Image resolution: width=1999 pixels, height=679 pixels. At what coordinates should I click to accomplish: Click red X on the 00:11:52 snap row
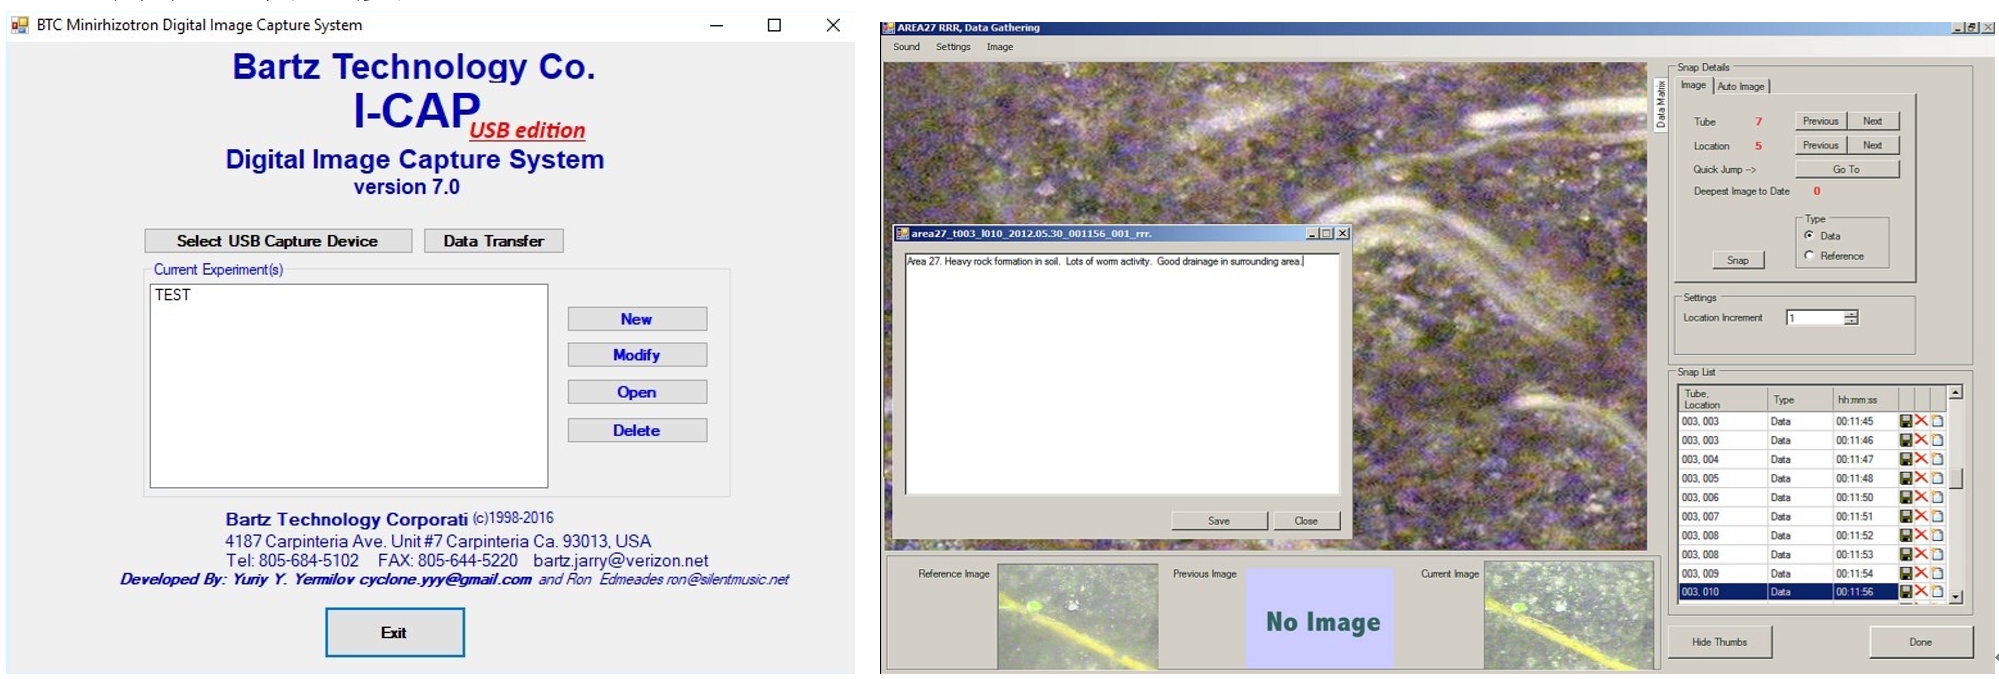coord(1921,535)
